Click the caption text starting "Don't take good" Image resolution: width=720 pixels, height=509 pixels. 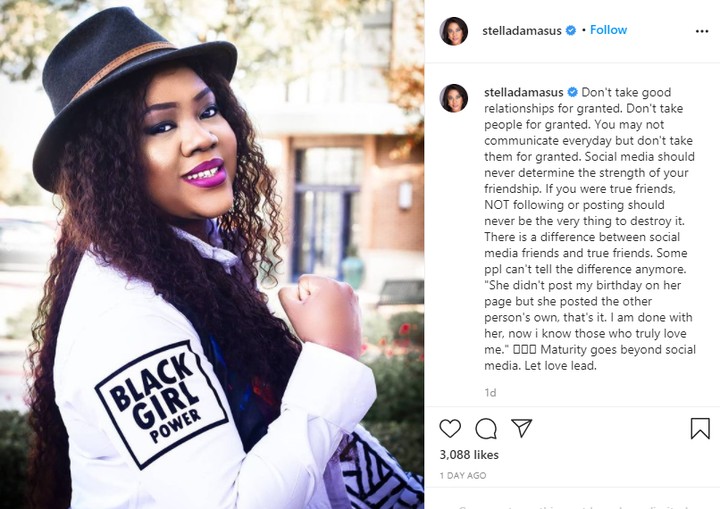pos(590,229)
